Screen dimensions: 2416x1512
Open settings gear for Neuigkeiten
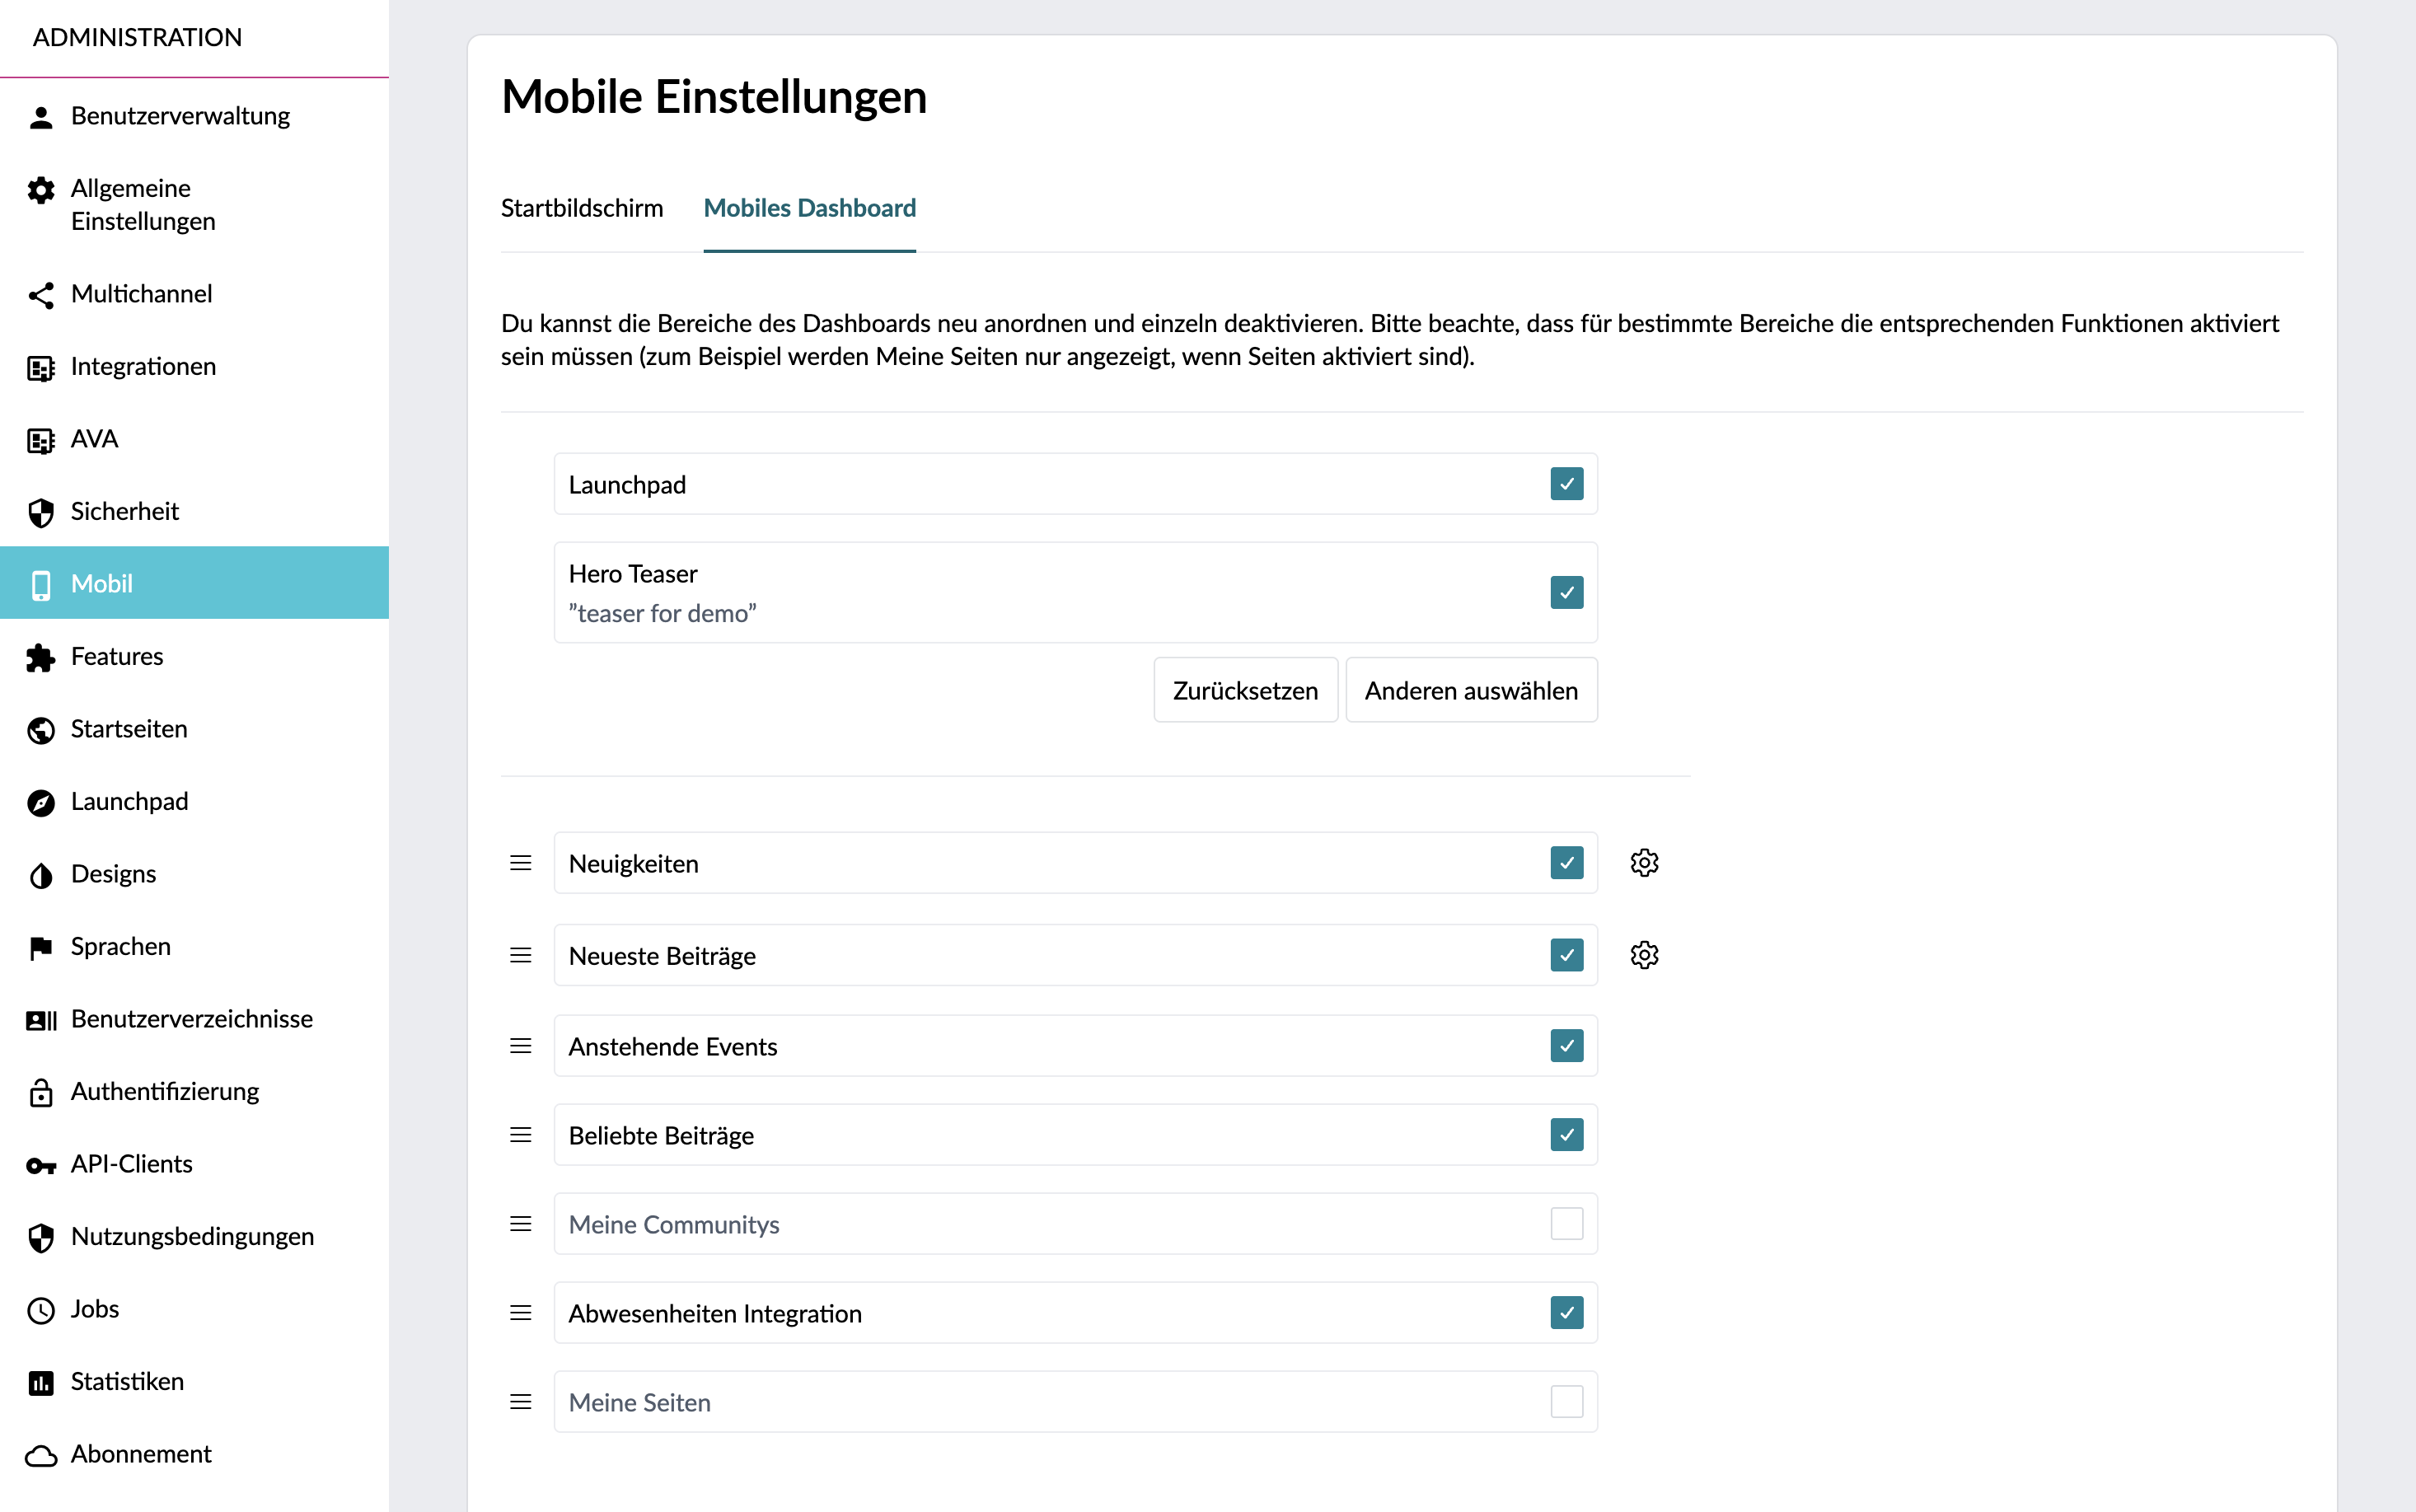click(x=1644, y=863)
